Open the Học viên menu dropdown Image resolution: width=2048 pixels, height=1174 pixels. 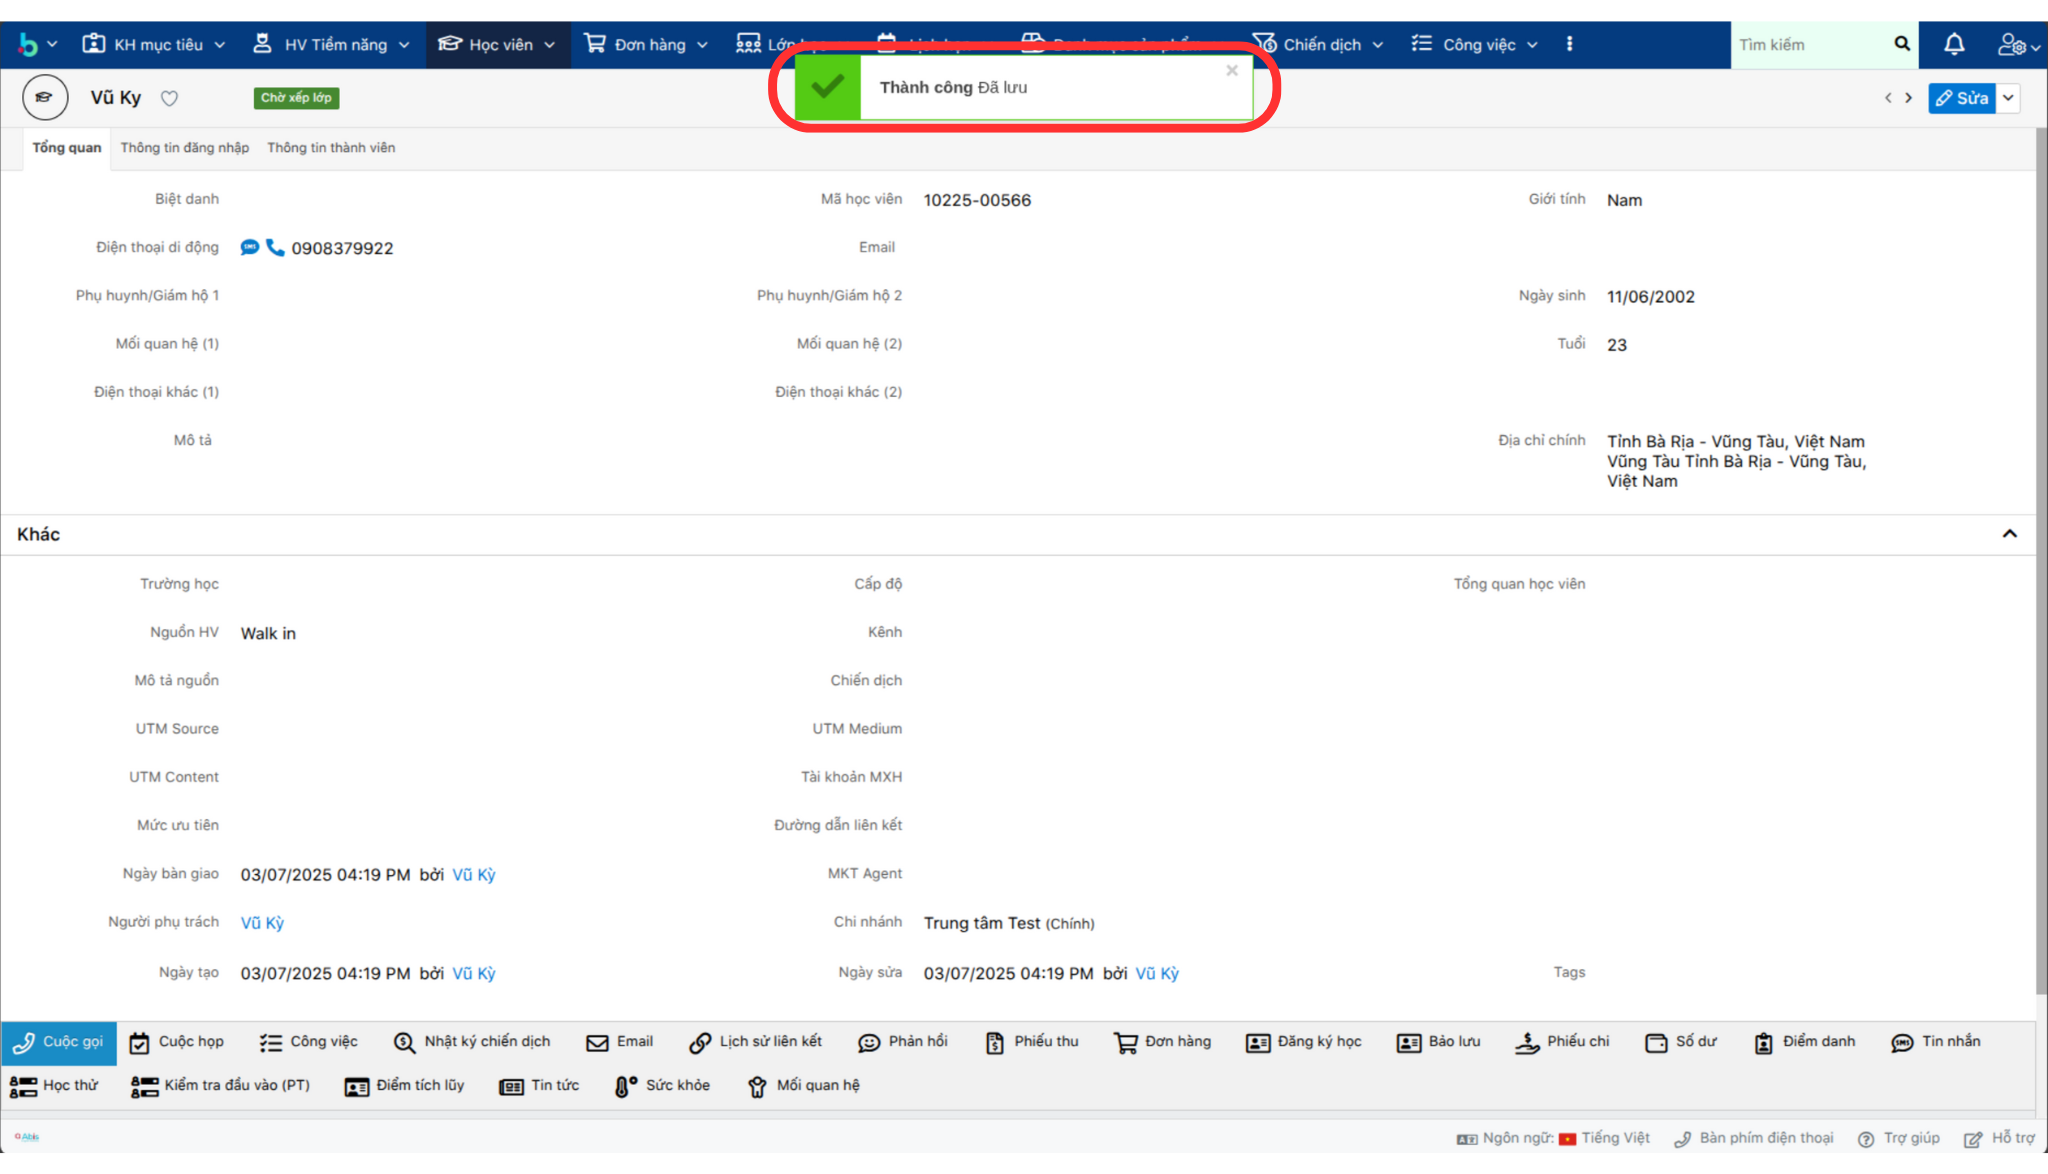point(497,45)
